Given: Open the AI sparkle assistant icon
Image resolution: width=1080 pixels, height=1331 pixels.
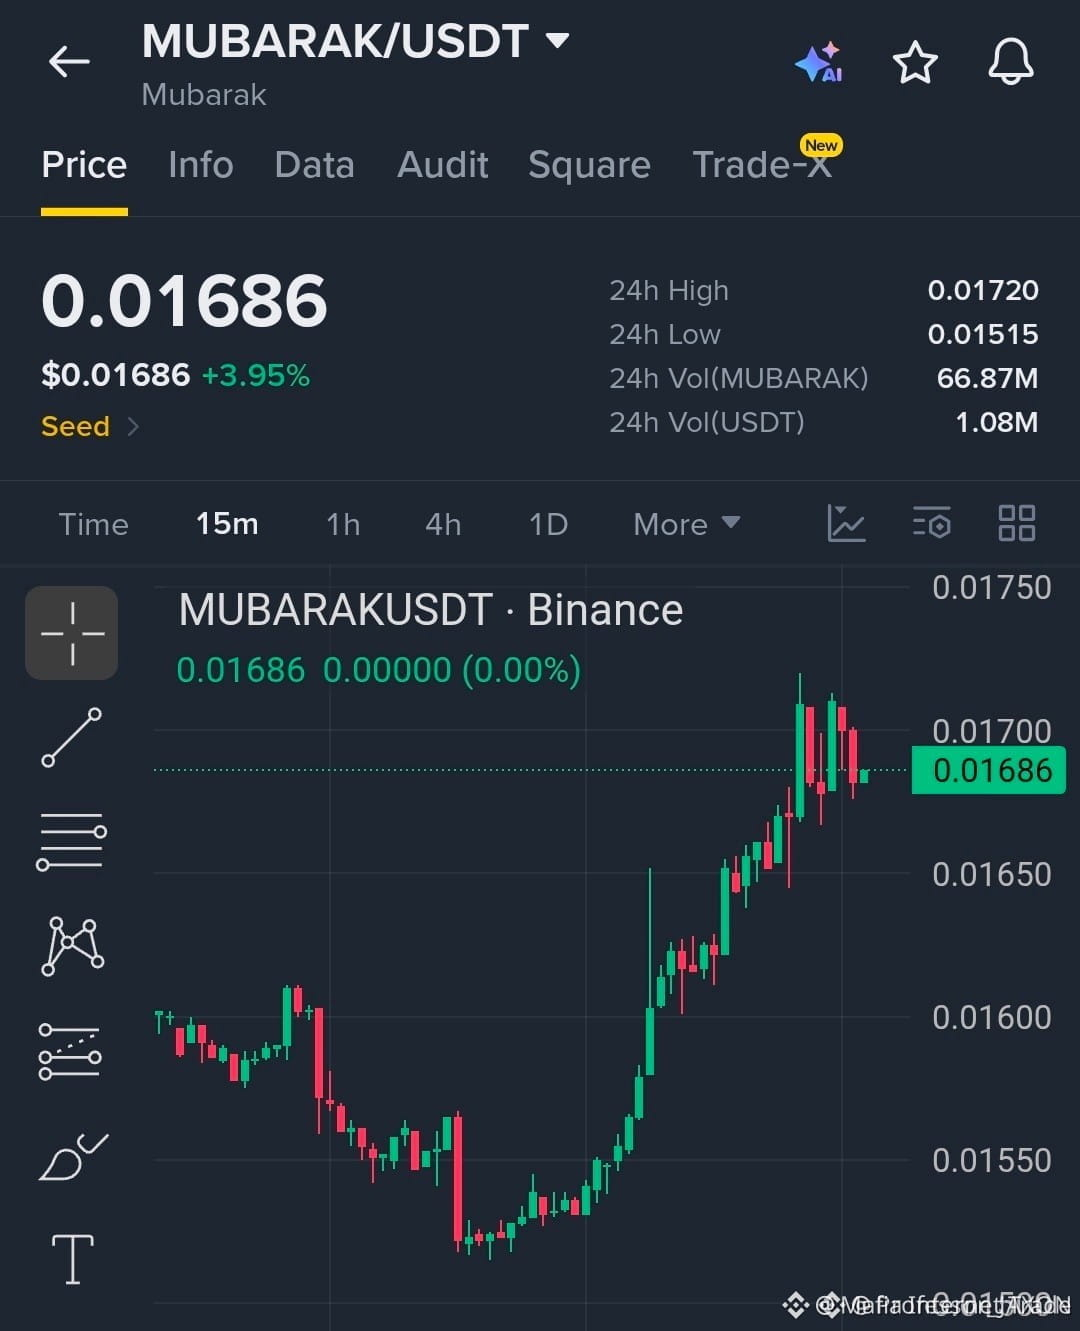Looking at the screenshot, I should 819,62.
